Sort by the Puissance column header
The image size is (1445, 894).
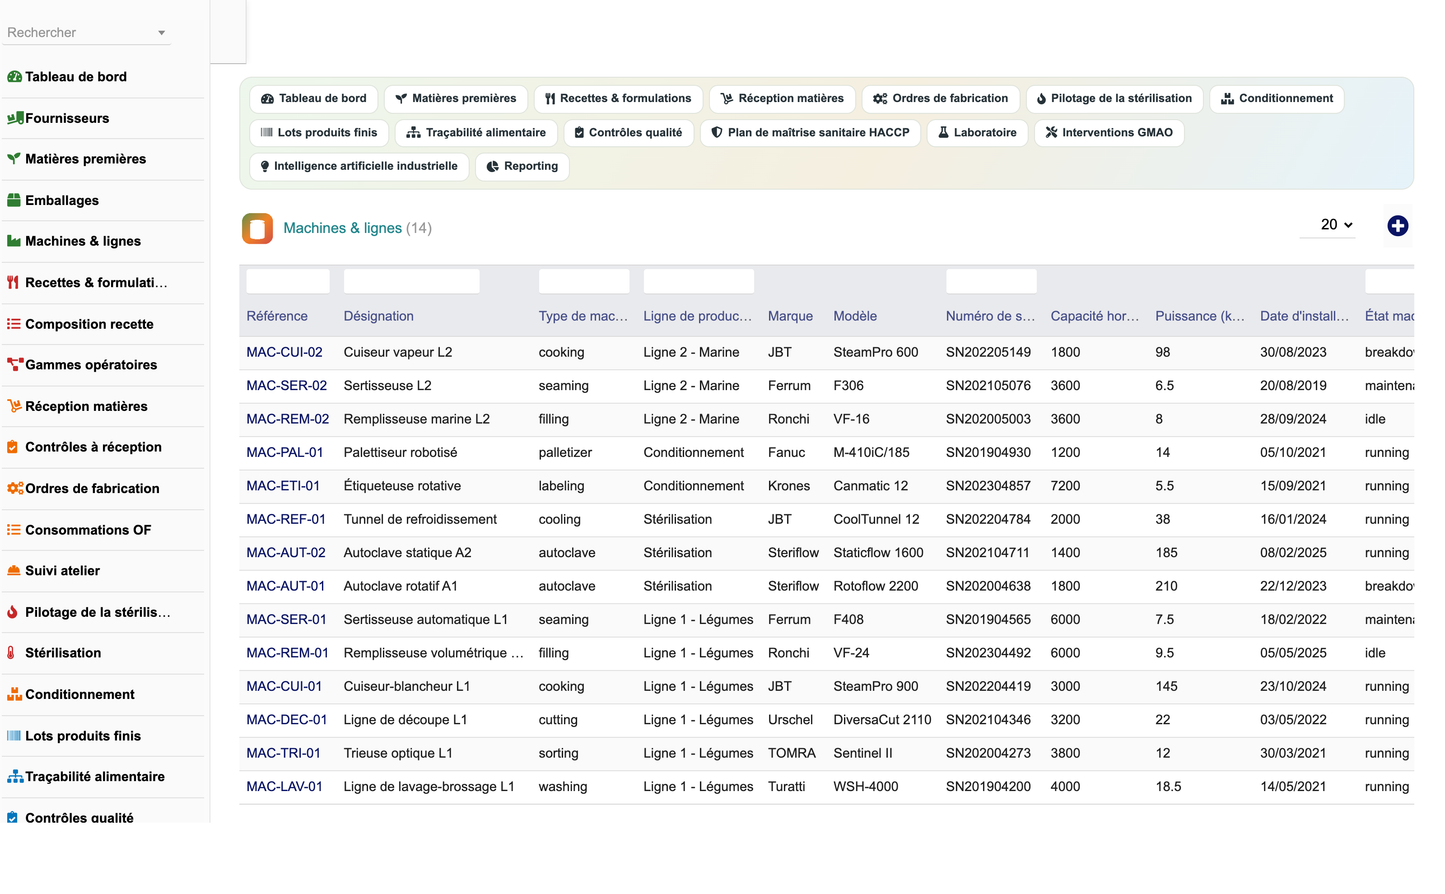(x=1200, y=316)
